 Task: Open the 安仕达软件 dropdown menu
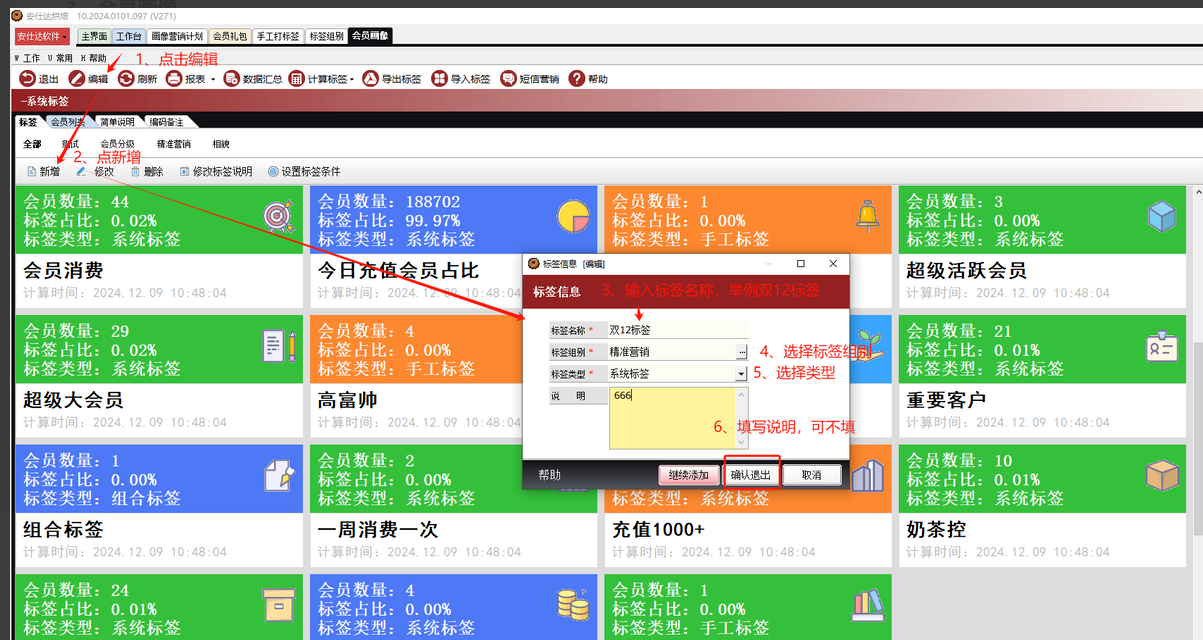click(43, 36)
